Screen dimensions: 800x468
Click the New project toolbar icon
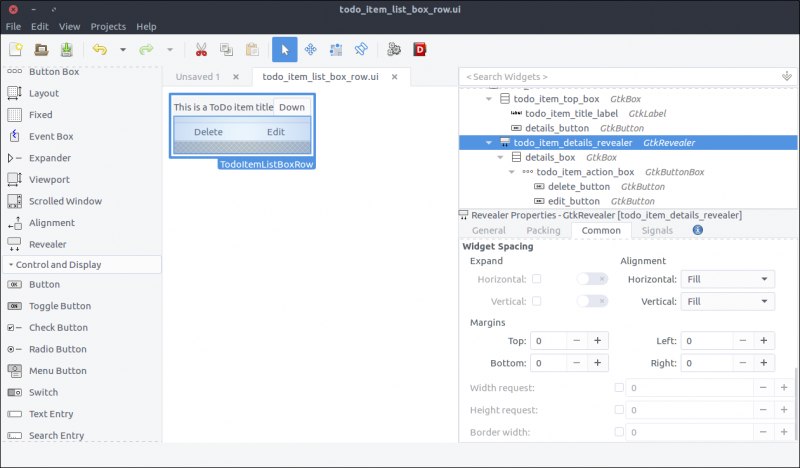(x=16, y=49)
